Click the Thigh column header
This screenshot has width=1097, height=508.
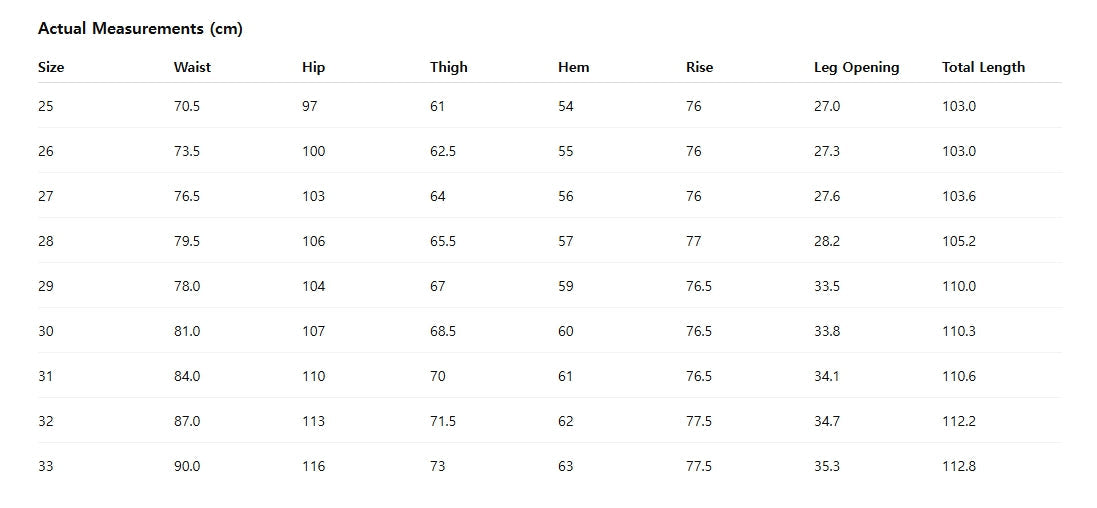click(448, 68)
